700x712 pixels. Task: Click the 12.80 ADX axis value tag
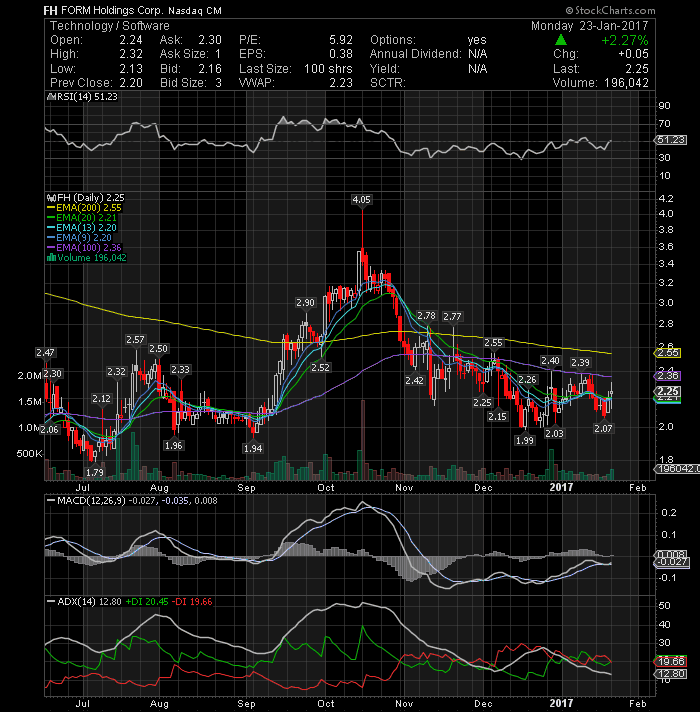(670, 674)
